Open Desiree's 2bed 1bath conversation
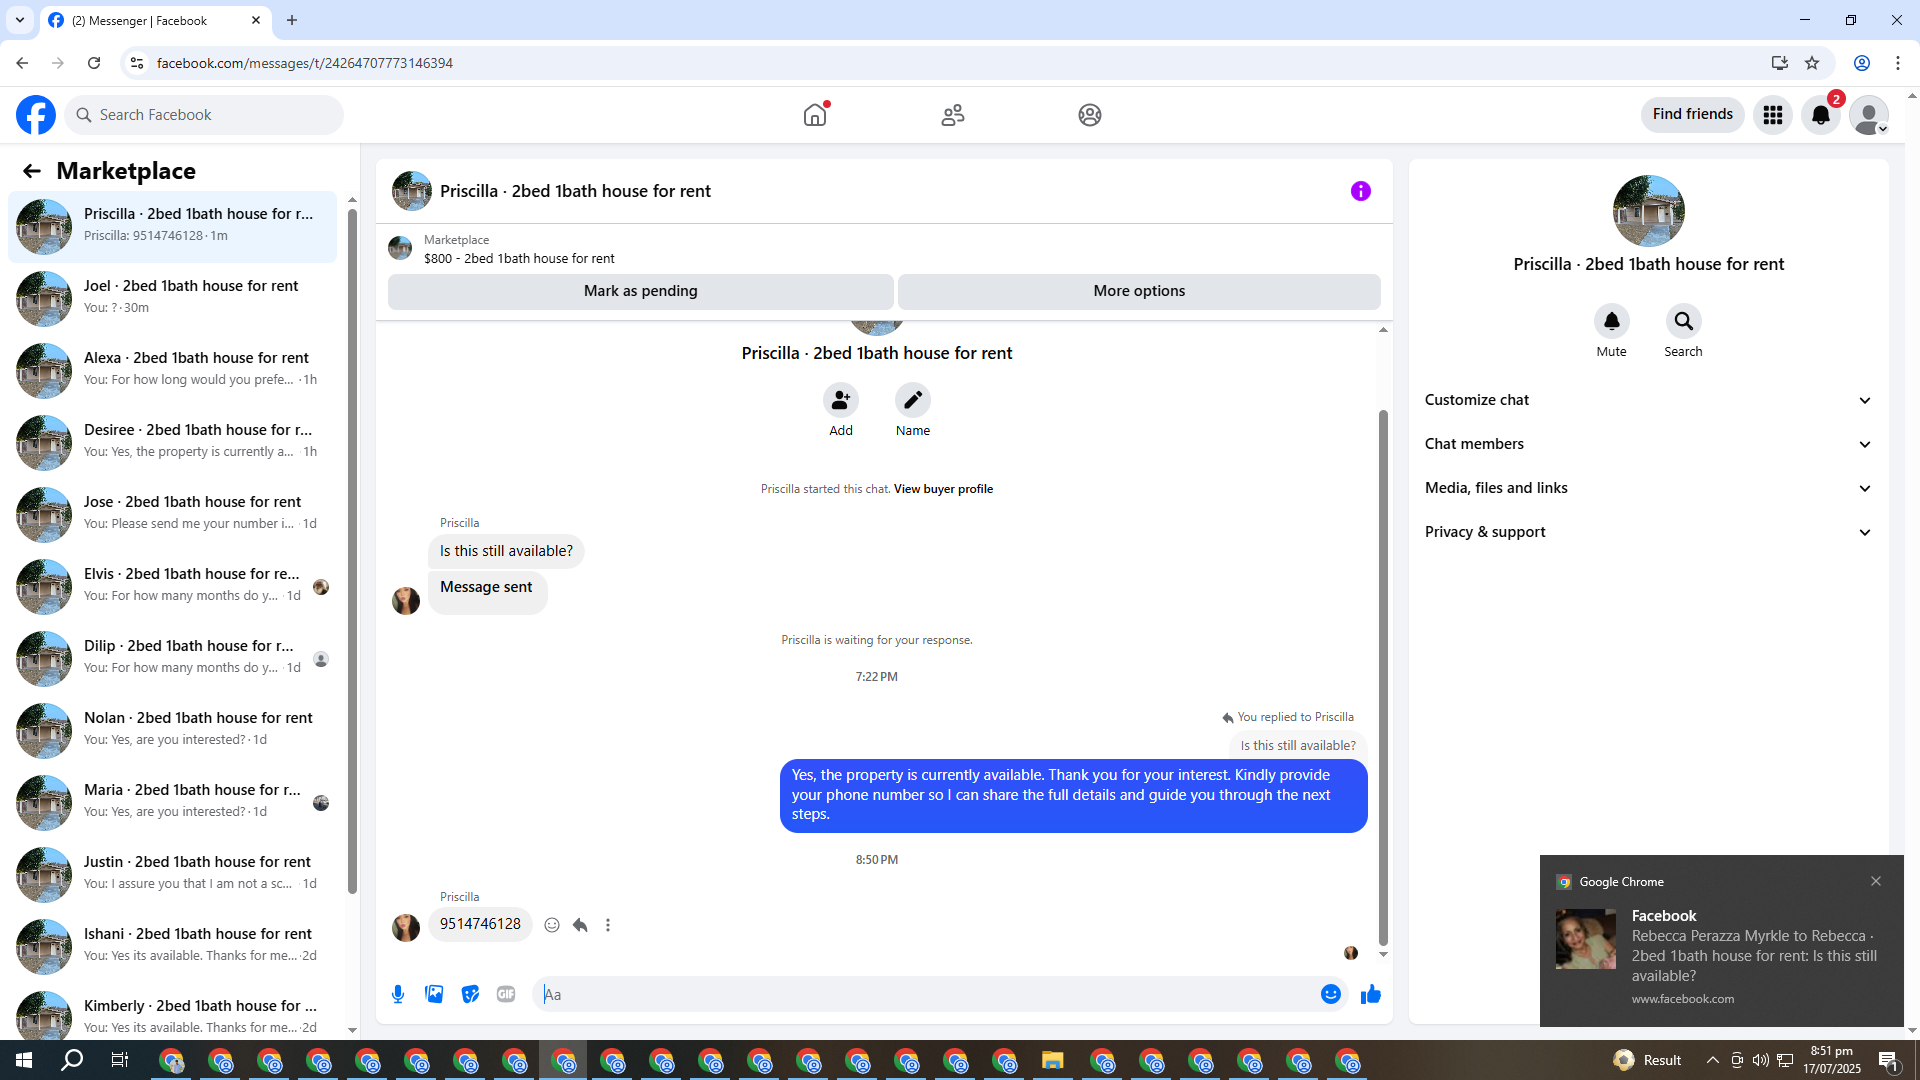Viewport: 1920px width, 1080px height. pos(172,442)
